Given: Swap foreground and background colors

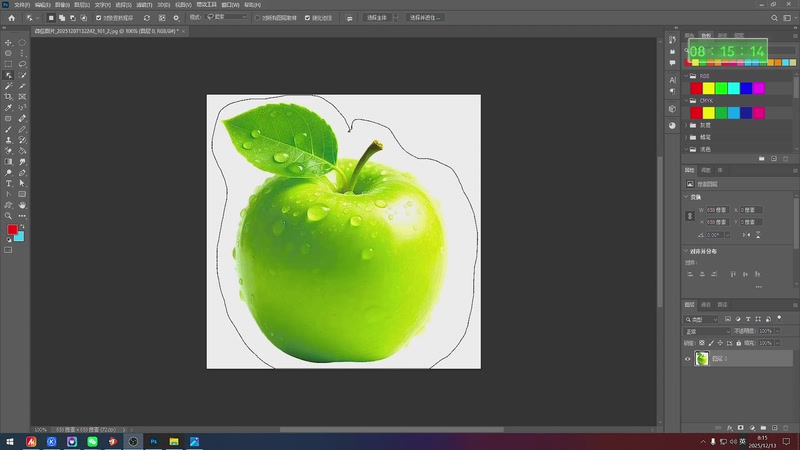Looking at the screenshot, I should click(x=22, y=227).
